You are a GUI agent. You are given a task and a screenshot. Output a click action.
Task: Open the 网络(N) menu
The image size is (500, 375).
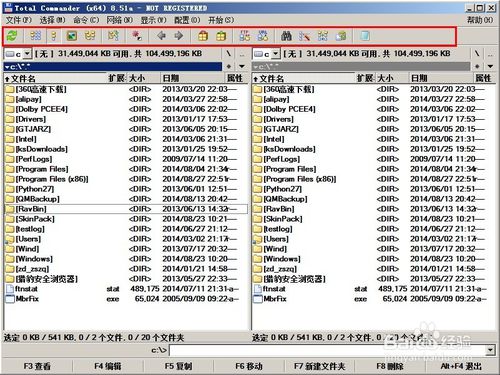pyautogui.click(x=120, y=20)
